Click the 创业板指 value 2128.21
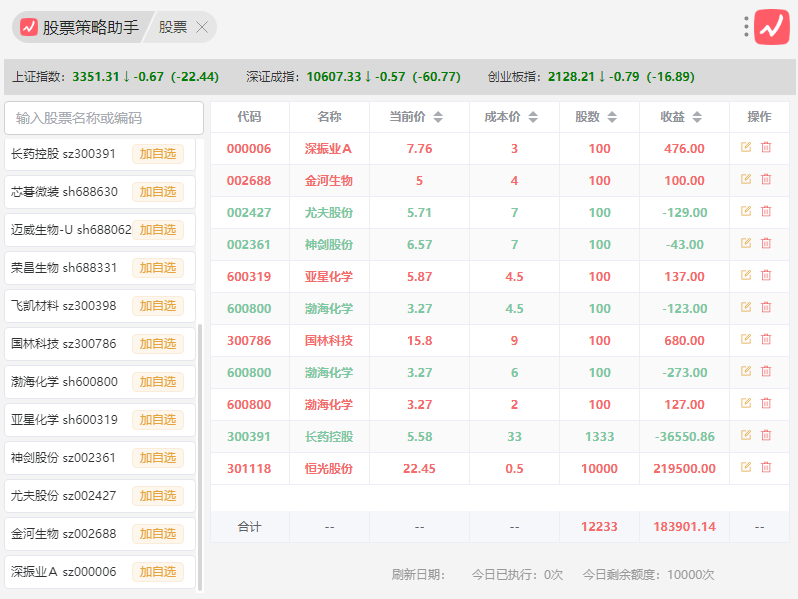Screen dimensions: 798x599 (571, 77)
